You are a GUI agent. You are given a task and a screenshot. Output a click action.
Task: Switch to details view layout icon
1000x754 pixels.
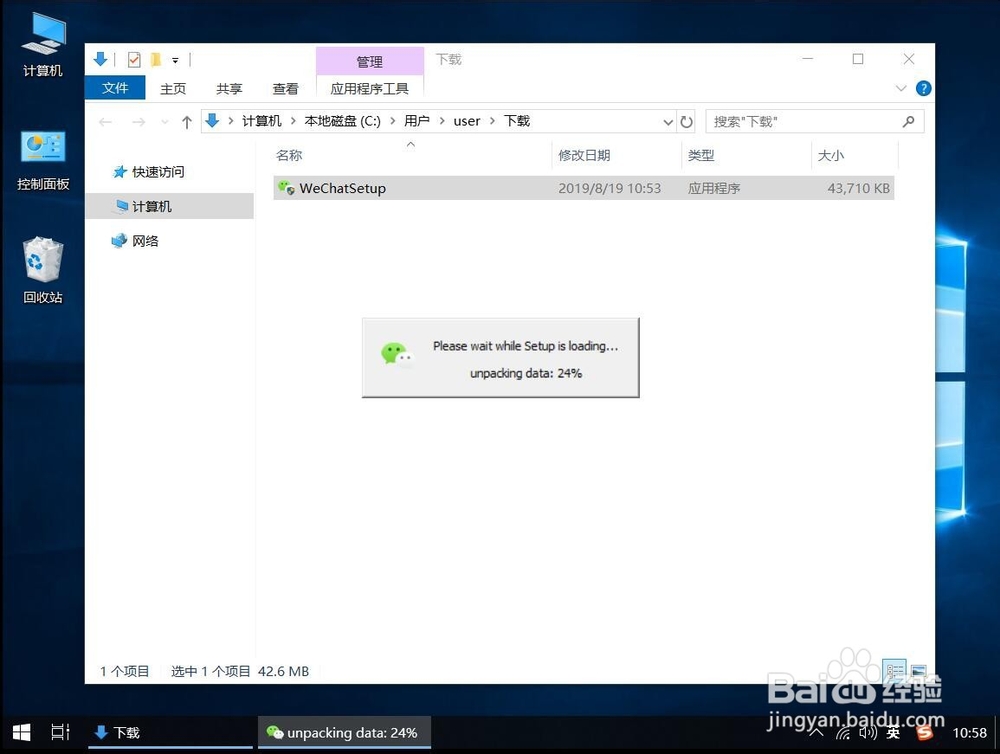coord(895,670)
